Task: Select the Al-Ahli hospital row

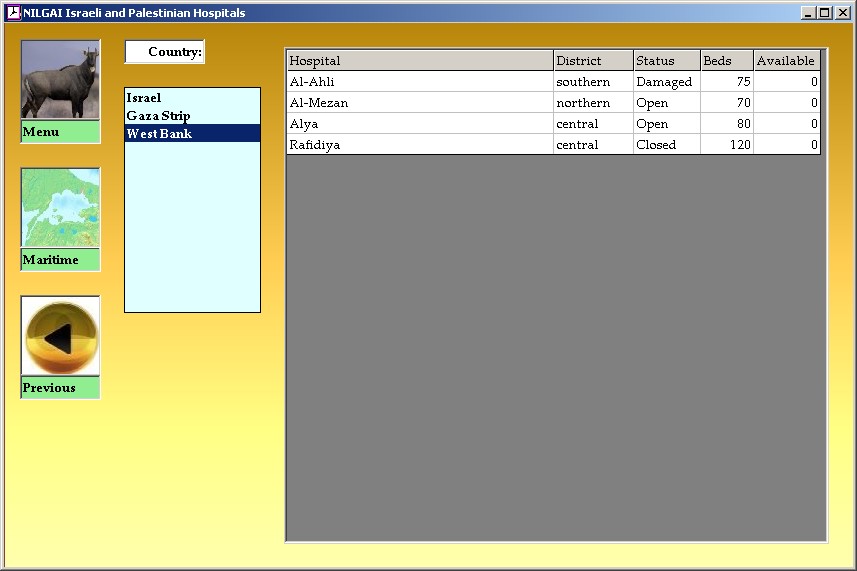Action: (419, 82)
